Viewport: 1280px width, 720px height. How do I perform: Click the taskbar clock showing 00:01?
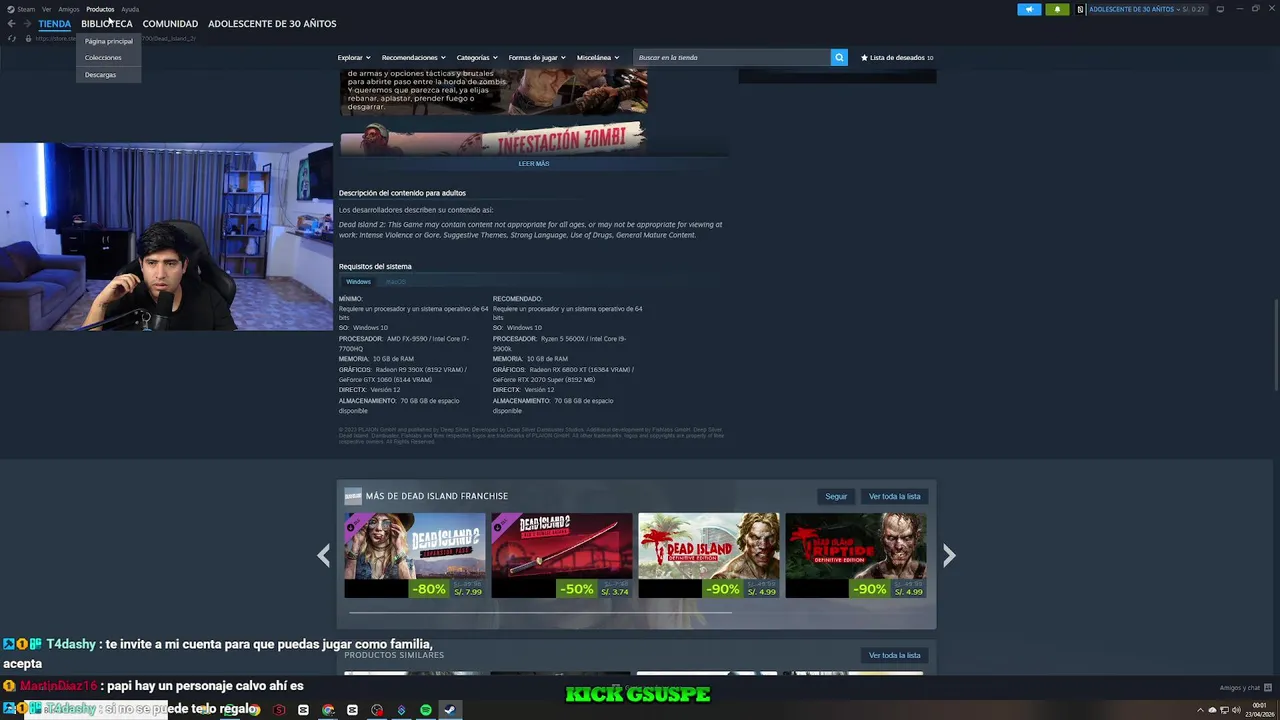click(x=1260, y=710)
